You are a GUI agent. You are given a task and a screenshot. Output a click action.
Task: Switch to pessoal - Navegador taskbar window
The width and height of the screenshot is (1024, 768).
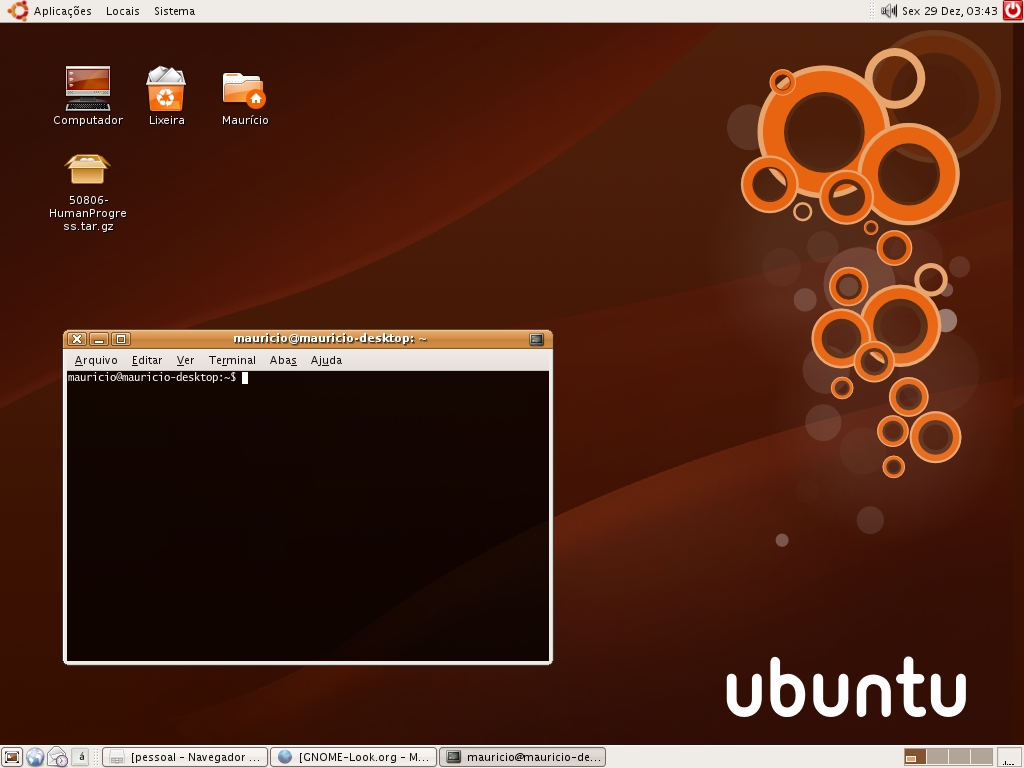pos(185,757)
